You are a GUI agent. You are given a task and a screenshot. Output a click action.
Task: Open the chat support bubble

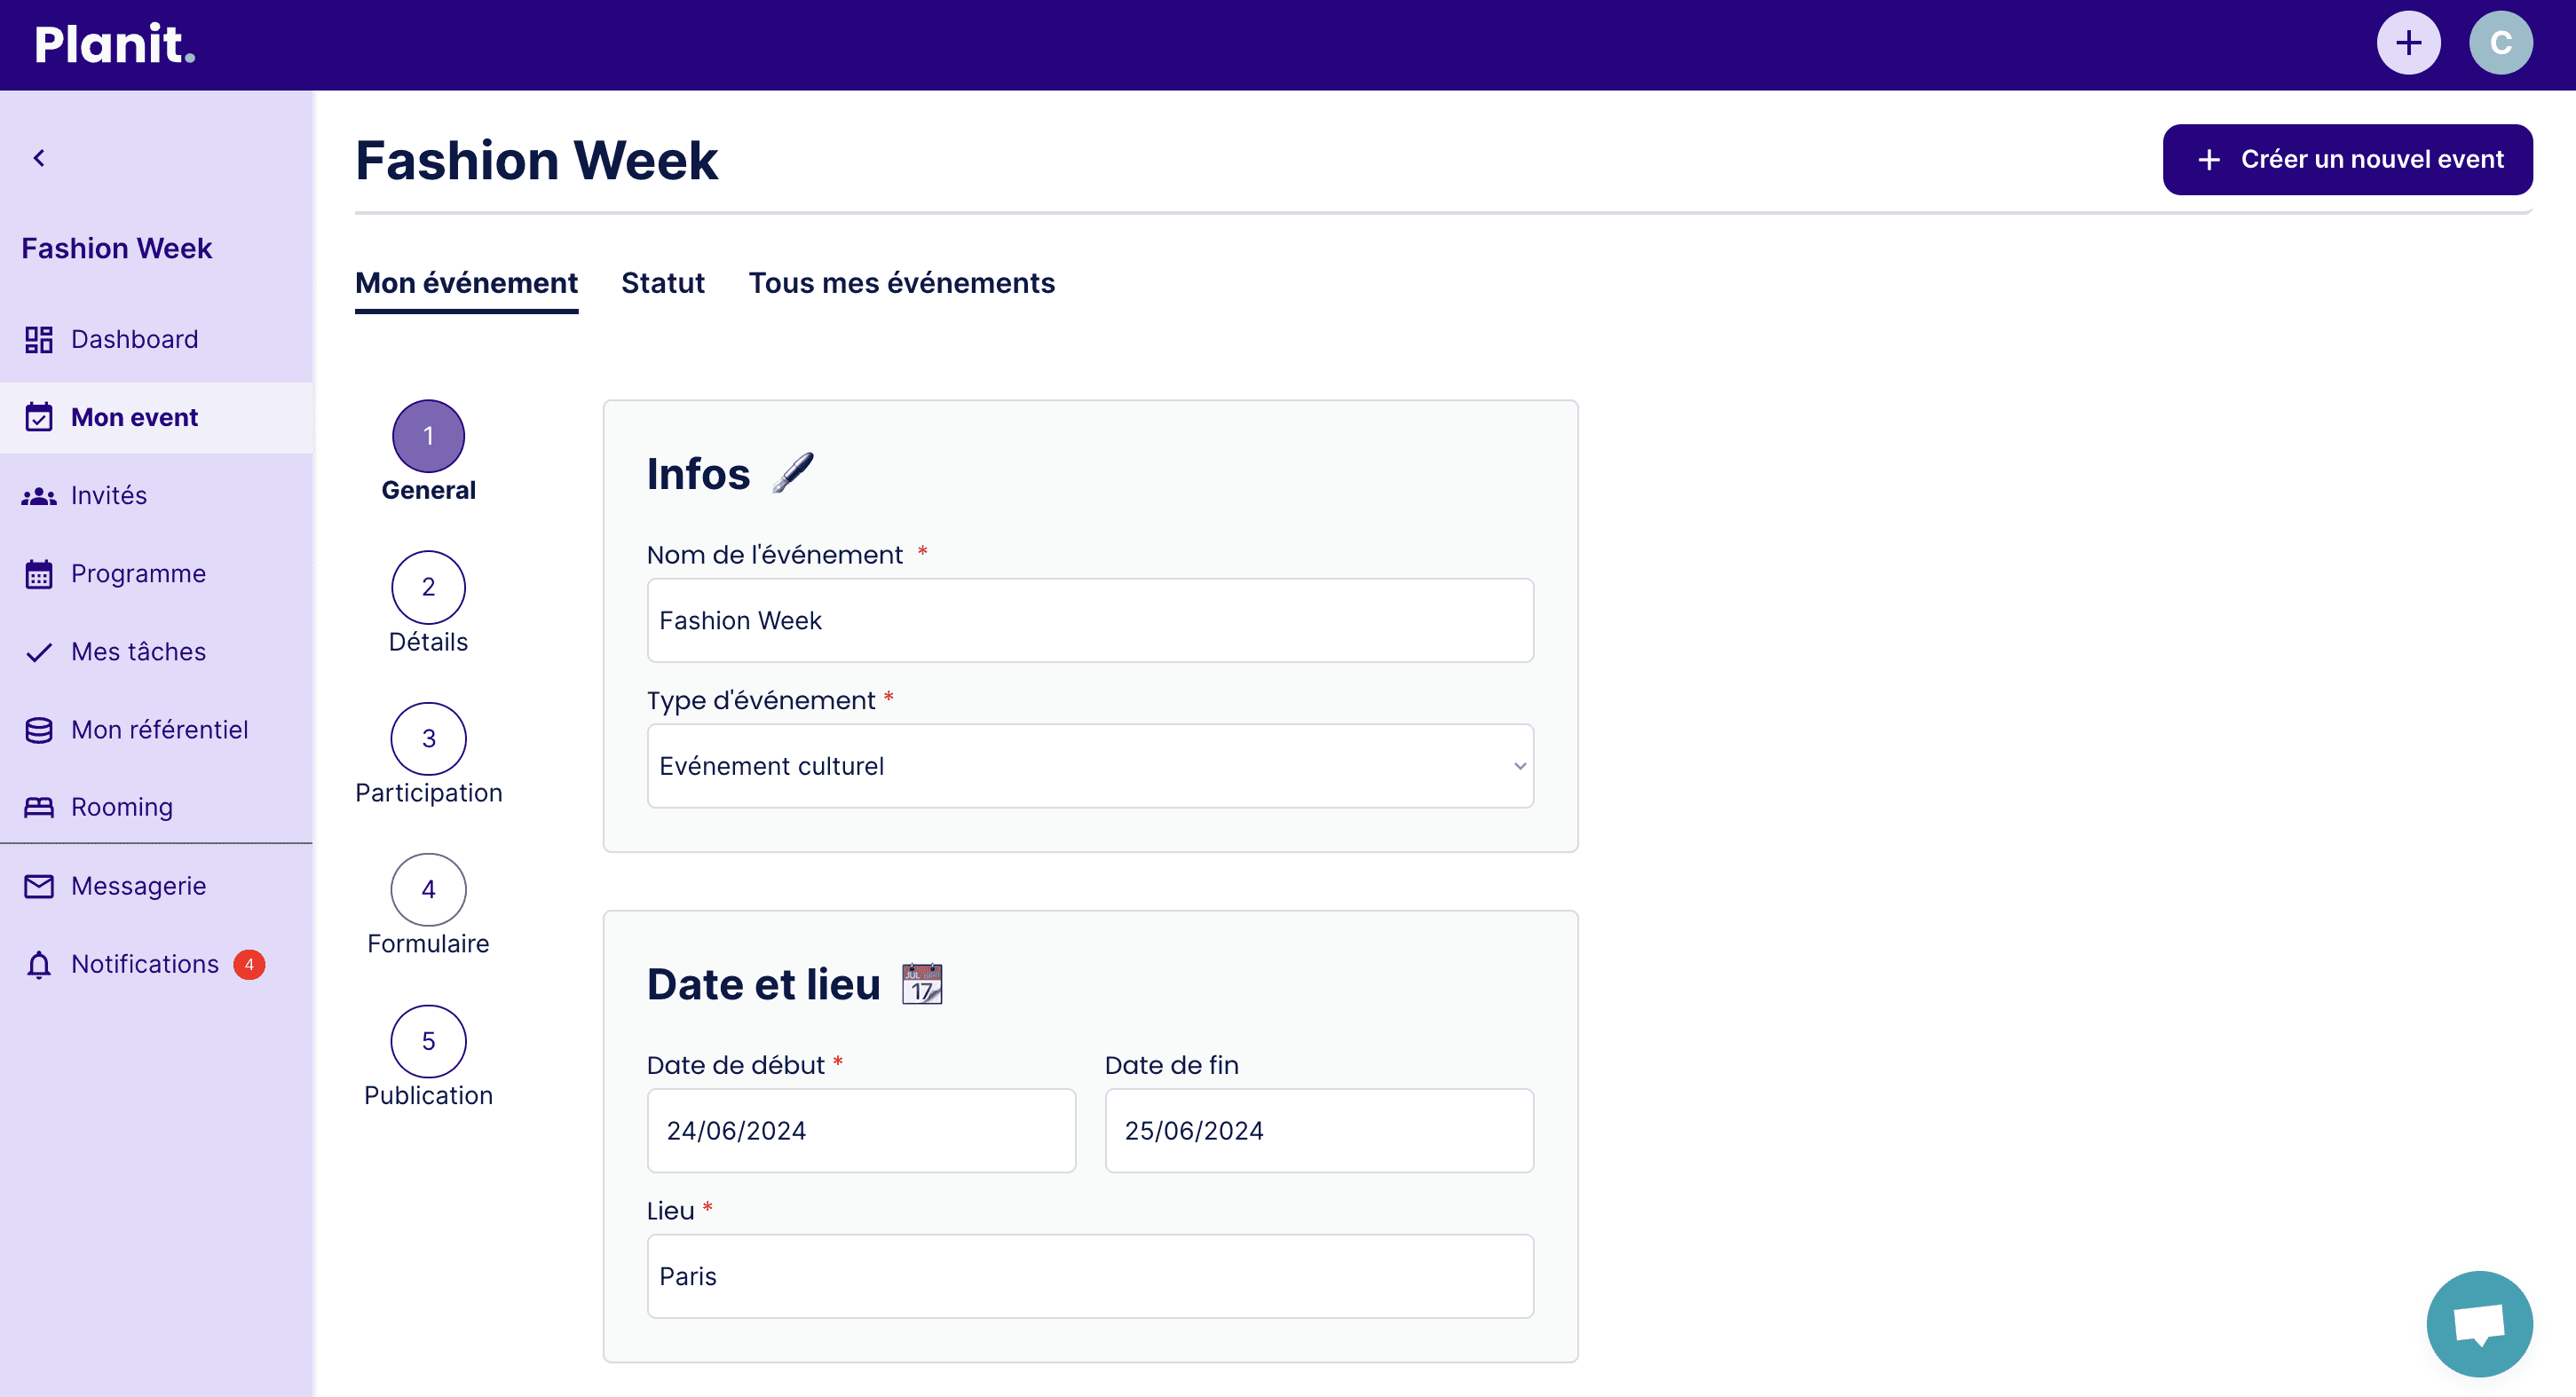pos(2479,1323)
